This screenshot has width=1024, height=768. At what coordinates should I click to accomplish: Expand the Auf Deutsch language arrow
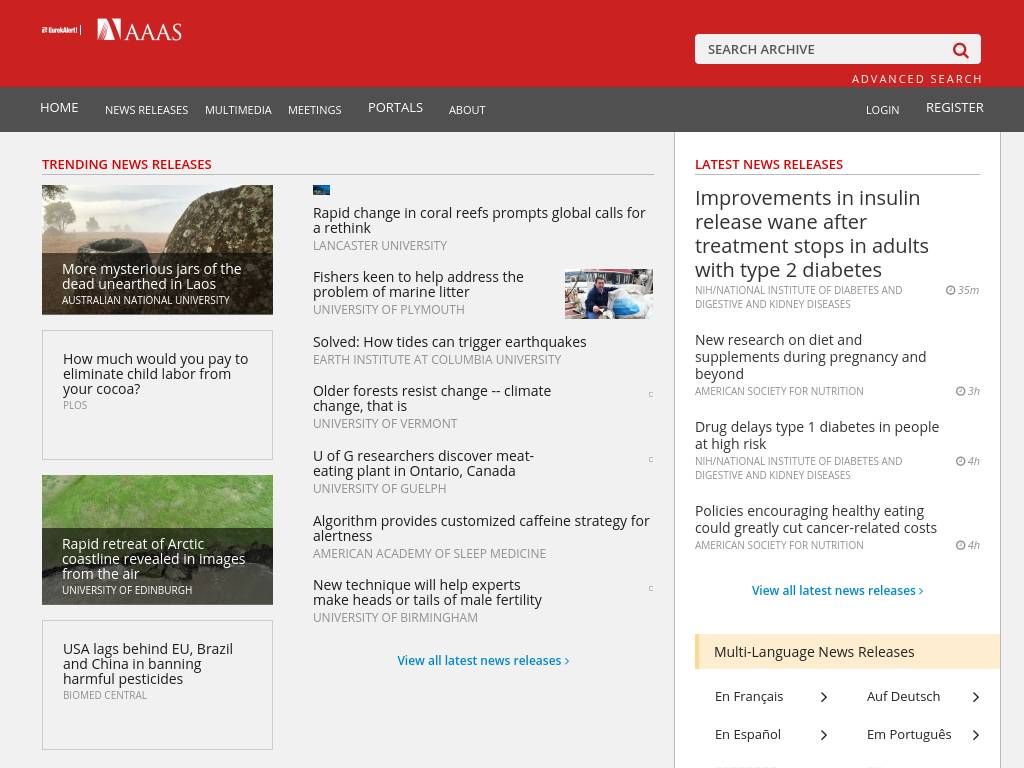pos(976,697)
